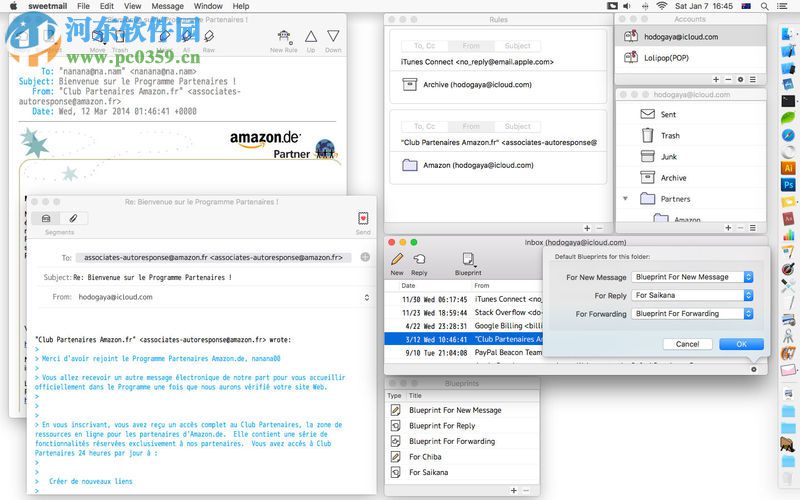Select Stack Overflow message row
This screenshot has height=500, width=800.
tap(463, 313)
